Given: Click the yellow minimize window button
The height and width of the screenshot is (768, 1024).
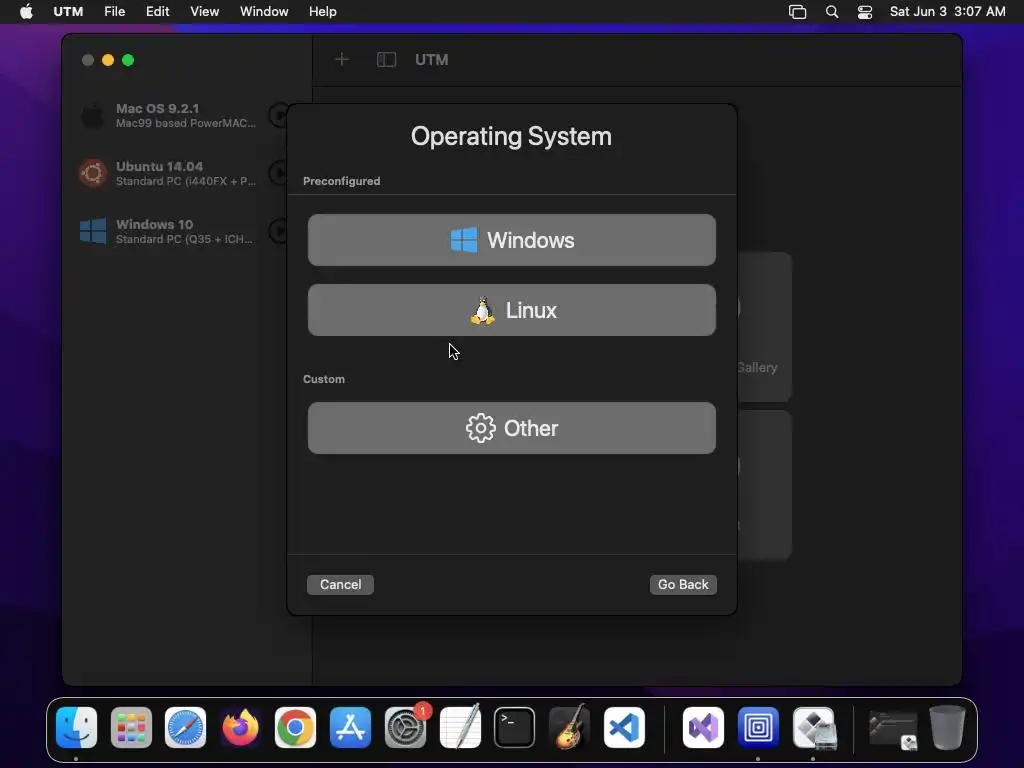Looking at the screenshot, I should coord(108,60).
